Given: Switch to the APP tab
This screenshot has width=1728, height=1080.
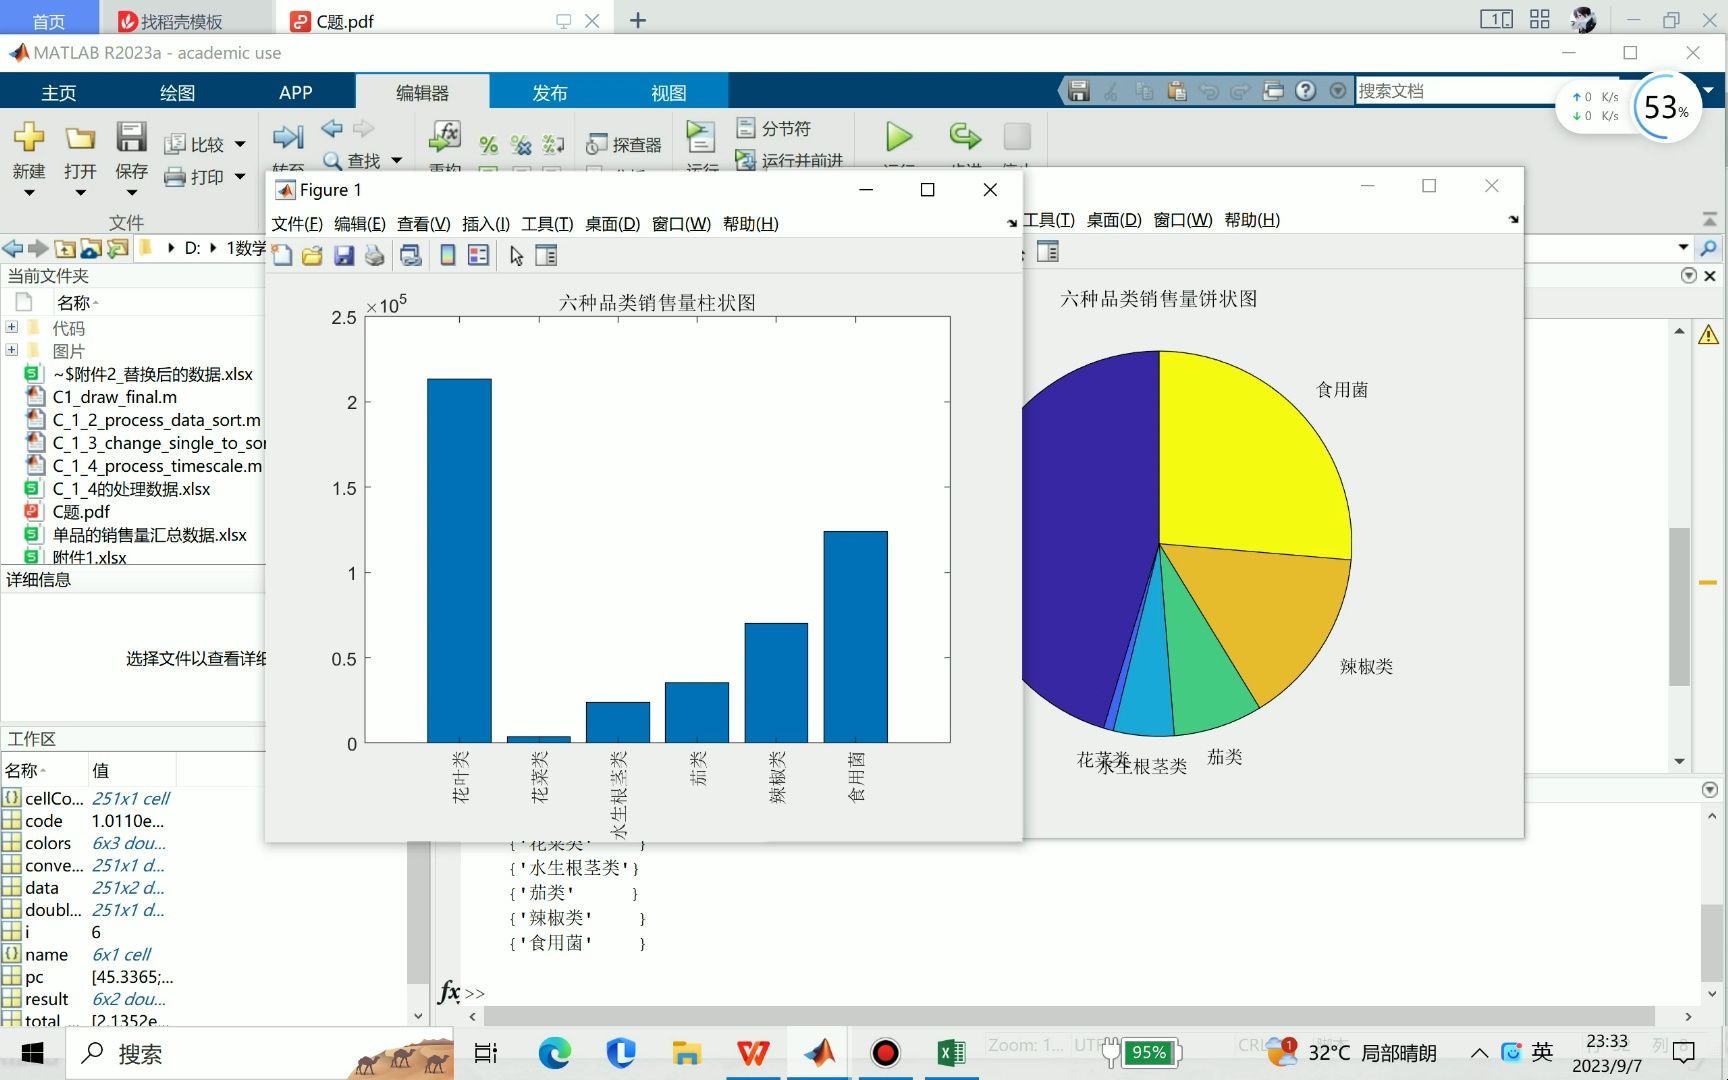Looking at the screenshot, I should click(x=296, y=92).
